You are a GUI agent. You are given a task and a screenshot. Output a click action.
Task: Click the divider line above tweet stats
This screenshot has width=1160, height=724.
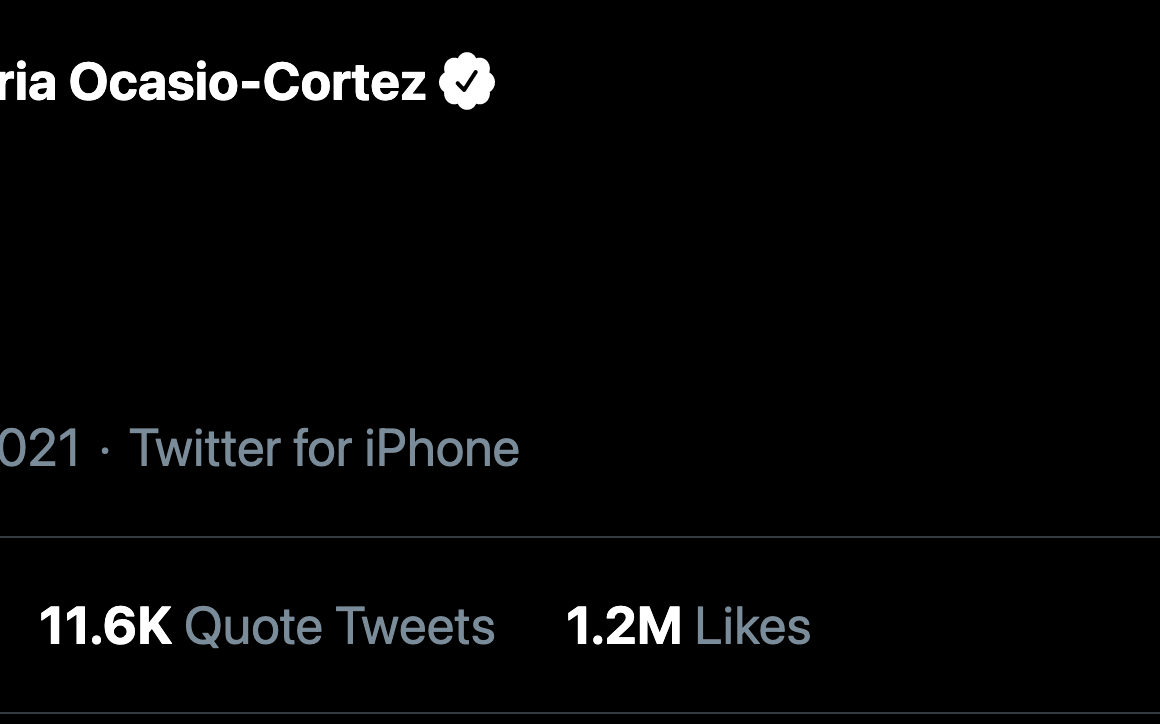(580, 537)
